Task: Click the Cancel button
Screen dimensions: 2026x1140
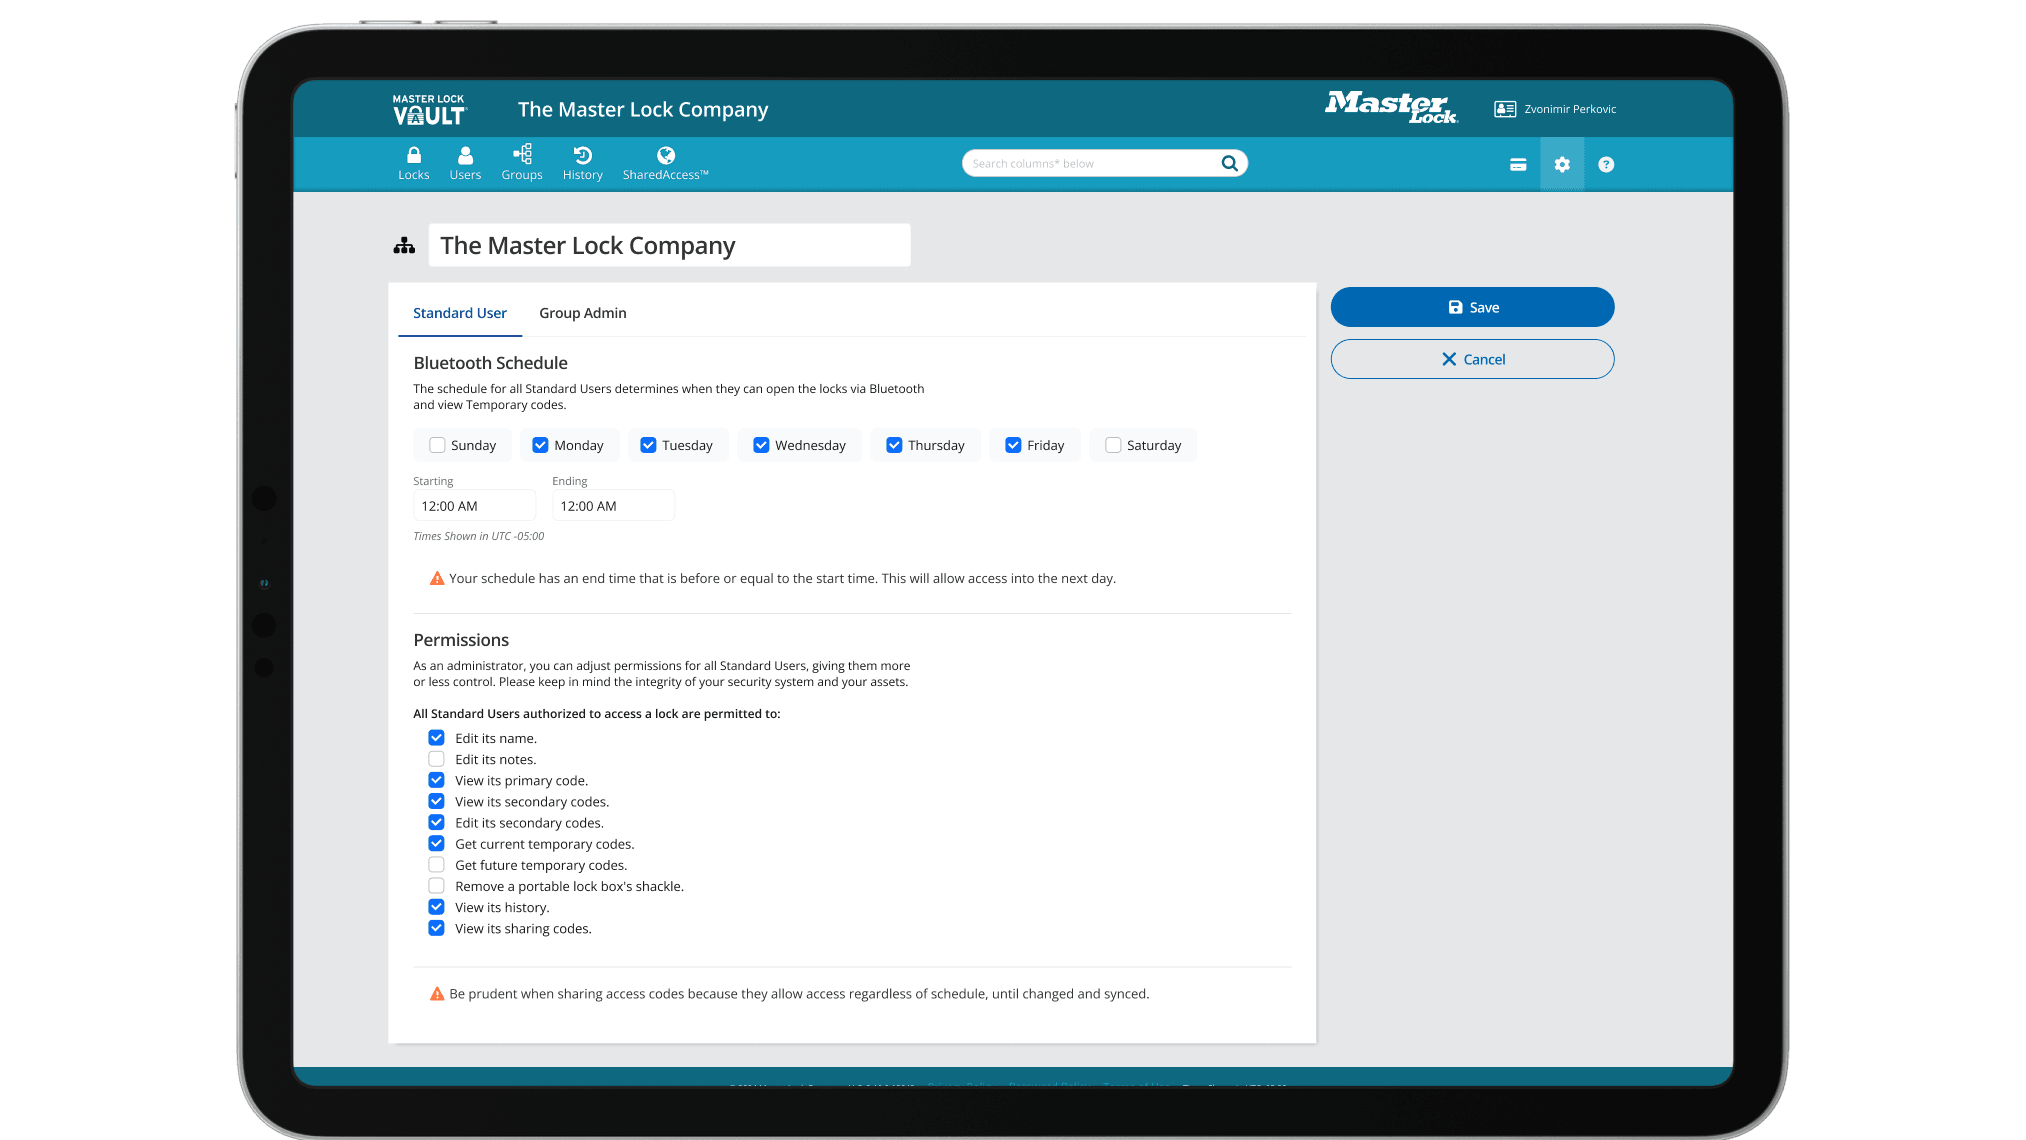Action: [1472, 359]
